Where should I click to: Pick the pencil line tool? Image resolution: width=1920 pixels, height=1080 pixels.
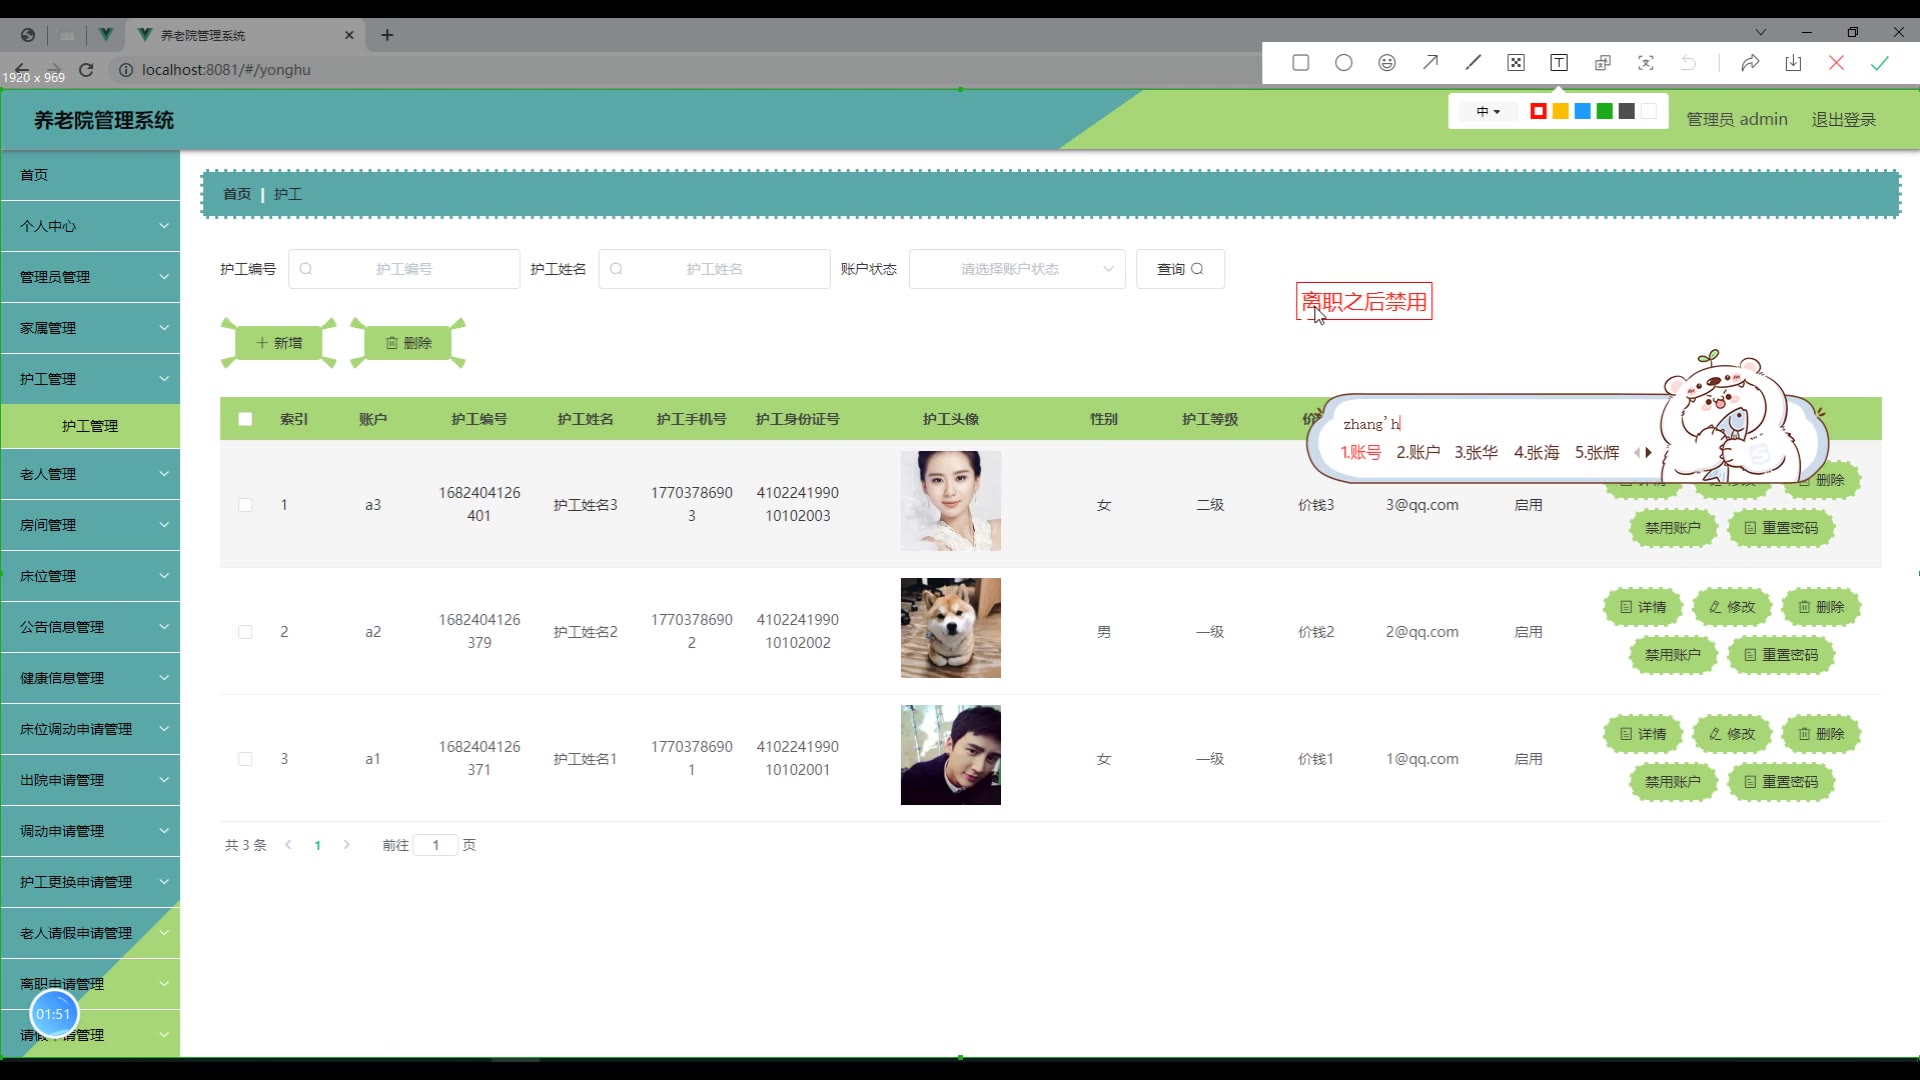coord(1473,63)
